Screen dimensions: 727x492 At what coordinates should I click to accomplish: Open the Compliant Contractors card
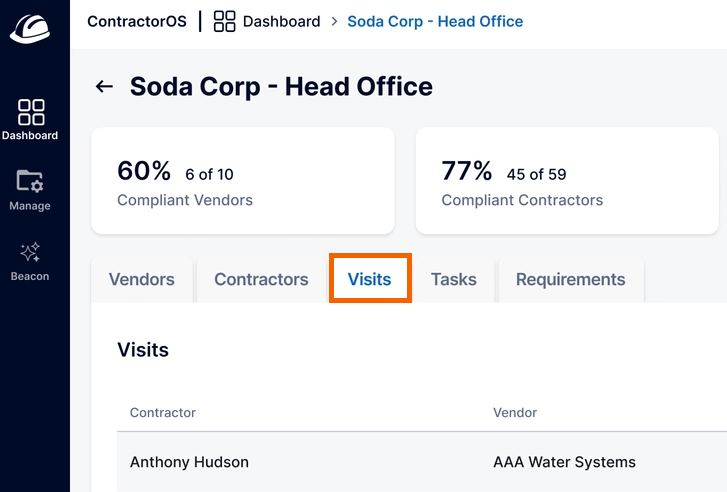click(x=568, y=181)
